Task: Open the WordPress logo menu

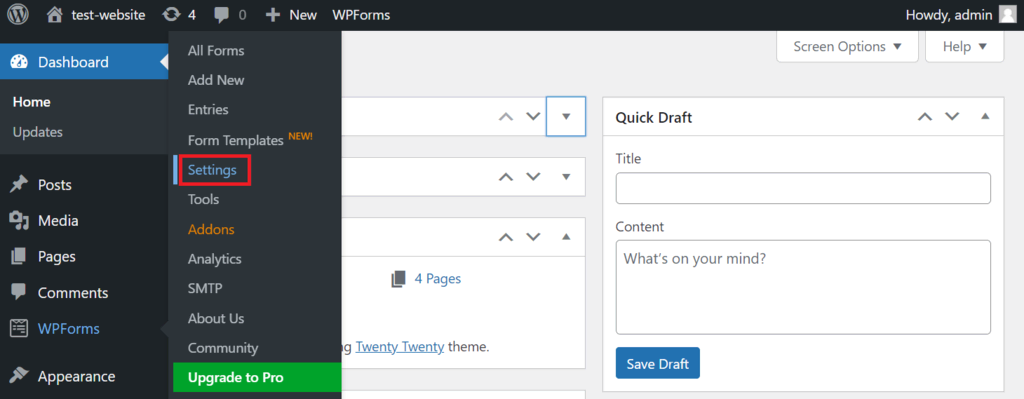Action: [18, 14]
